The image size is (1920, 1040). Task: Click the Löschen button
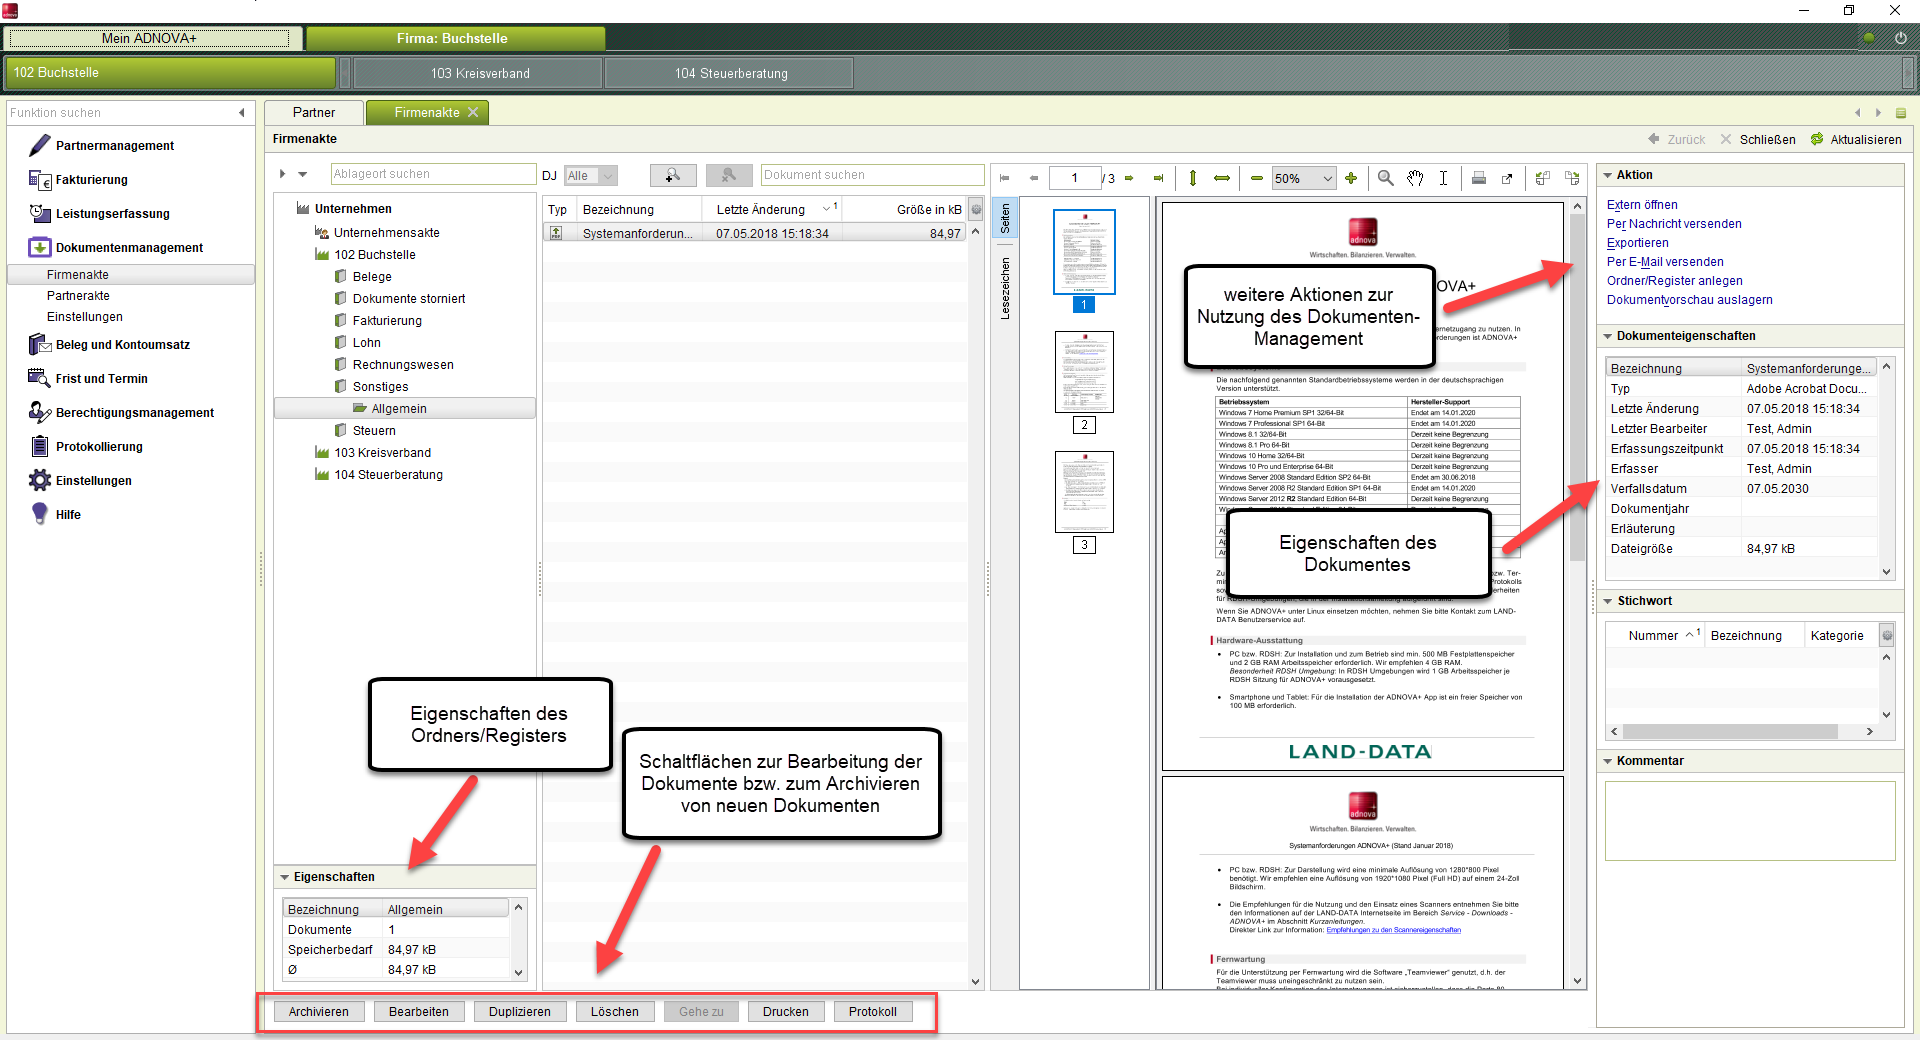pos(615,1012)
